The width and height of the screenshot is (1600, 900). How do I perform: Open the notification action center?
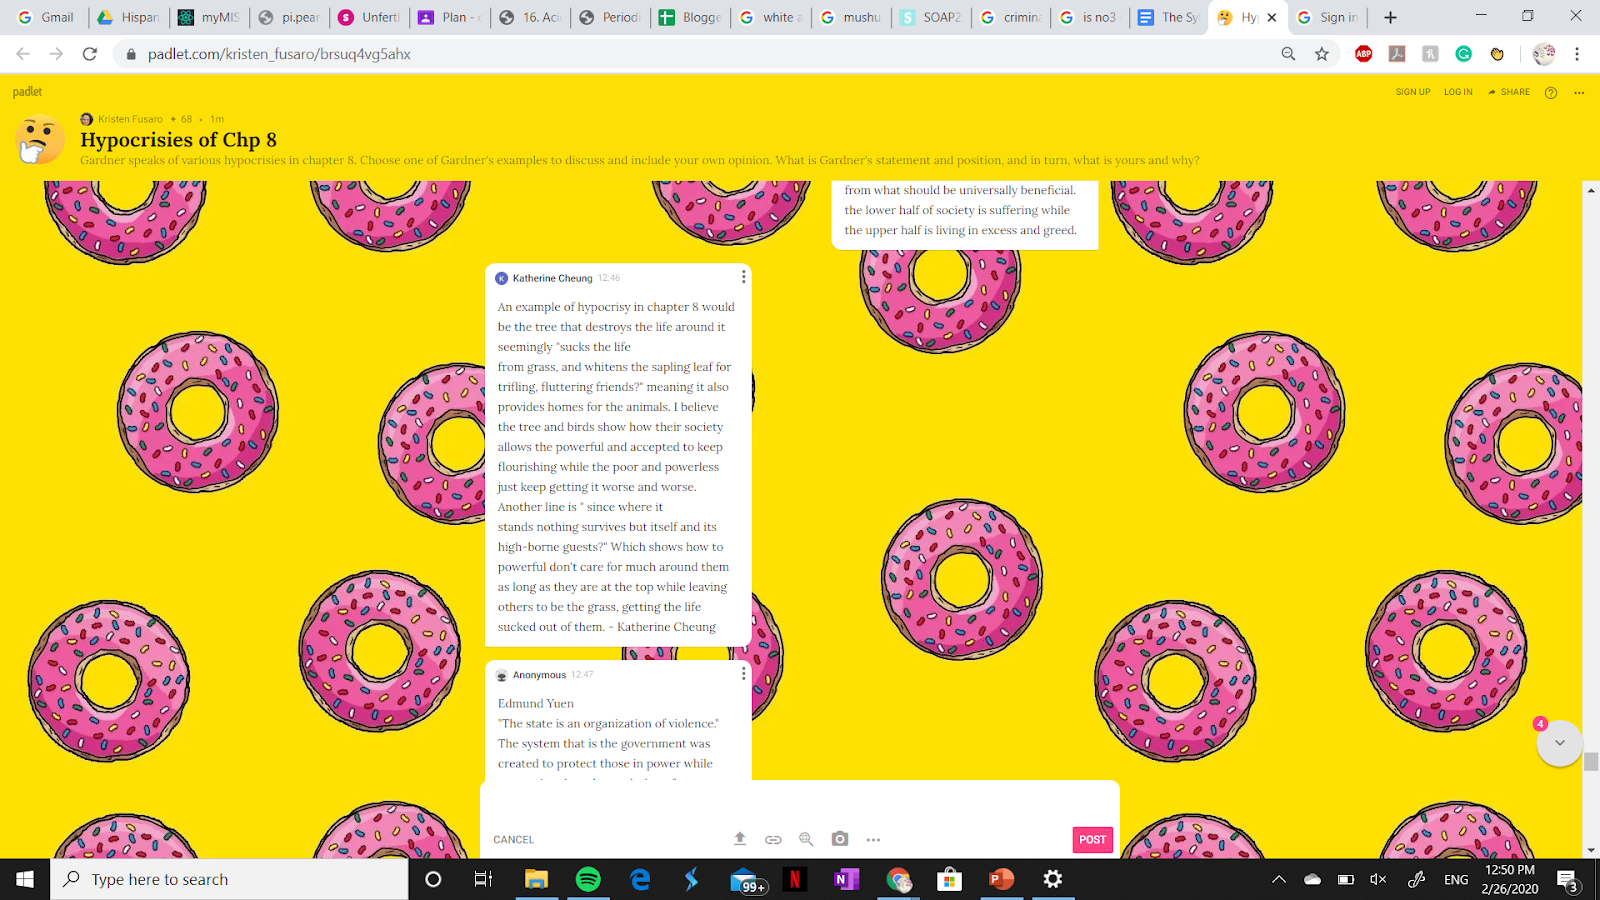point(1568,880)
